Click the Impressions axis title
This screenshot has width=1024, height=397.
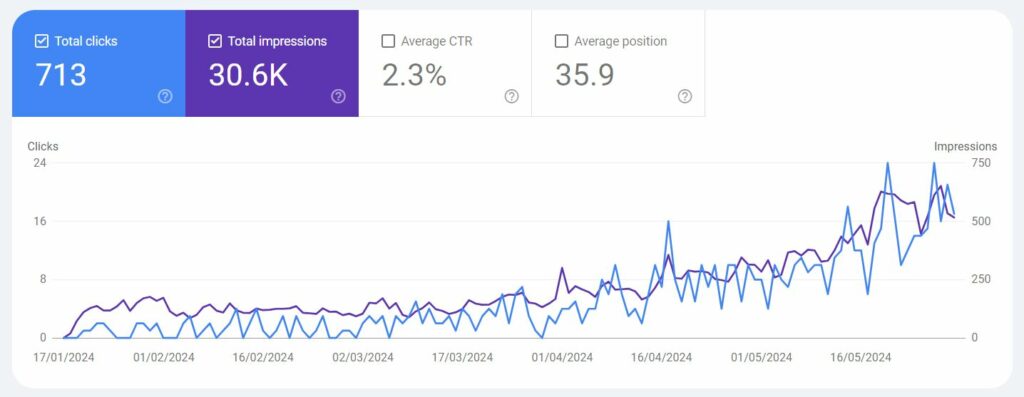(965, 146)
